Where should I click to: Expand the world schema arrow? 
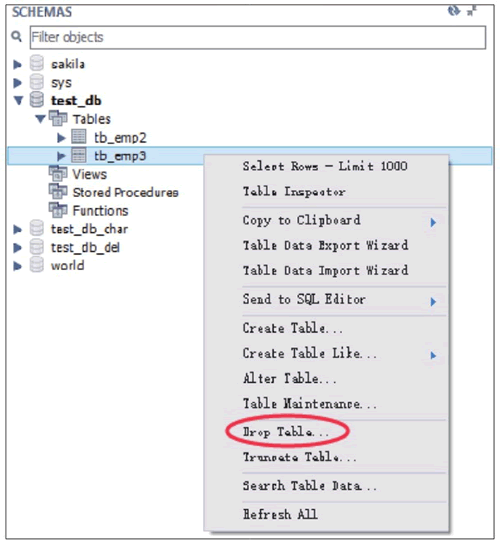pos(17,266)
